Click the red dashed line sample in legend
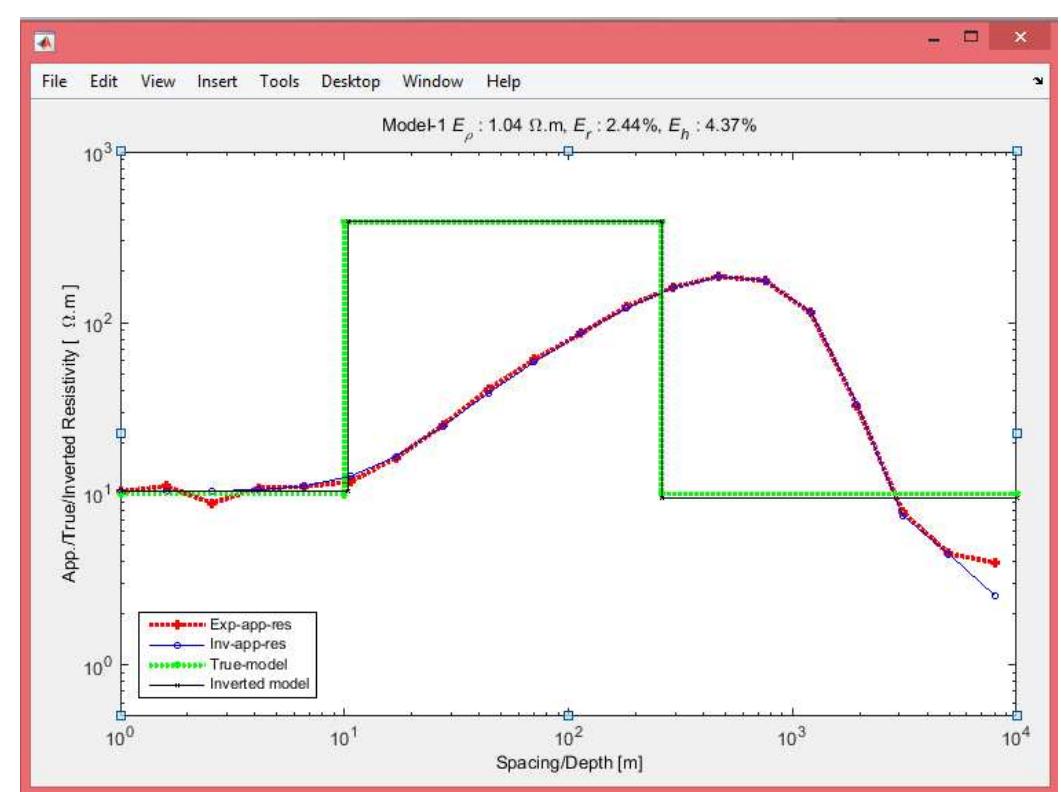 (177, 625)
